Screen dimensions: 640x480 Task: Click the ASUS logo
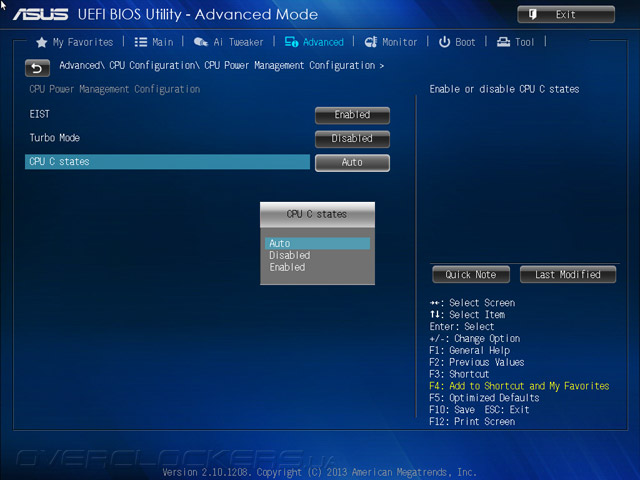click(40, 15)
